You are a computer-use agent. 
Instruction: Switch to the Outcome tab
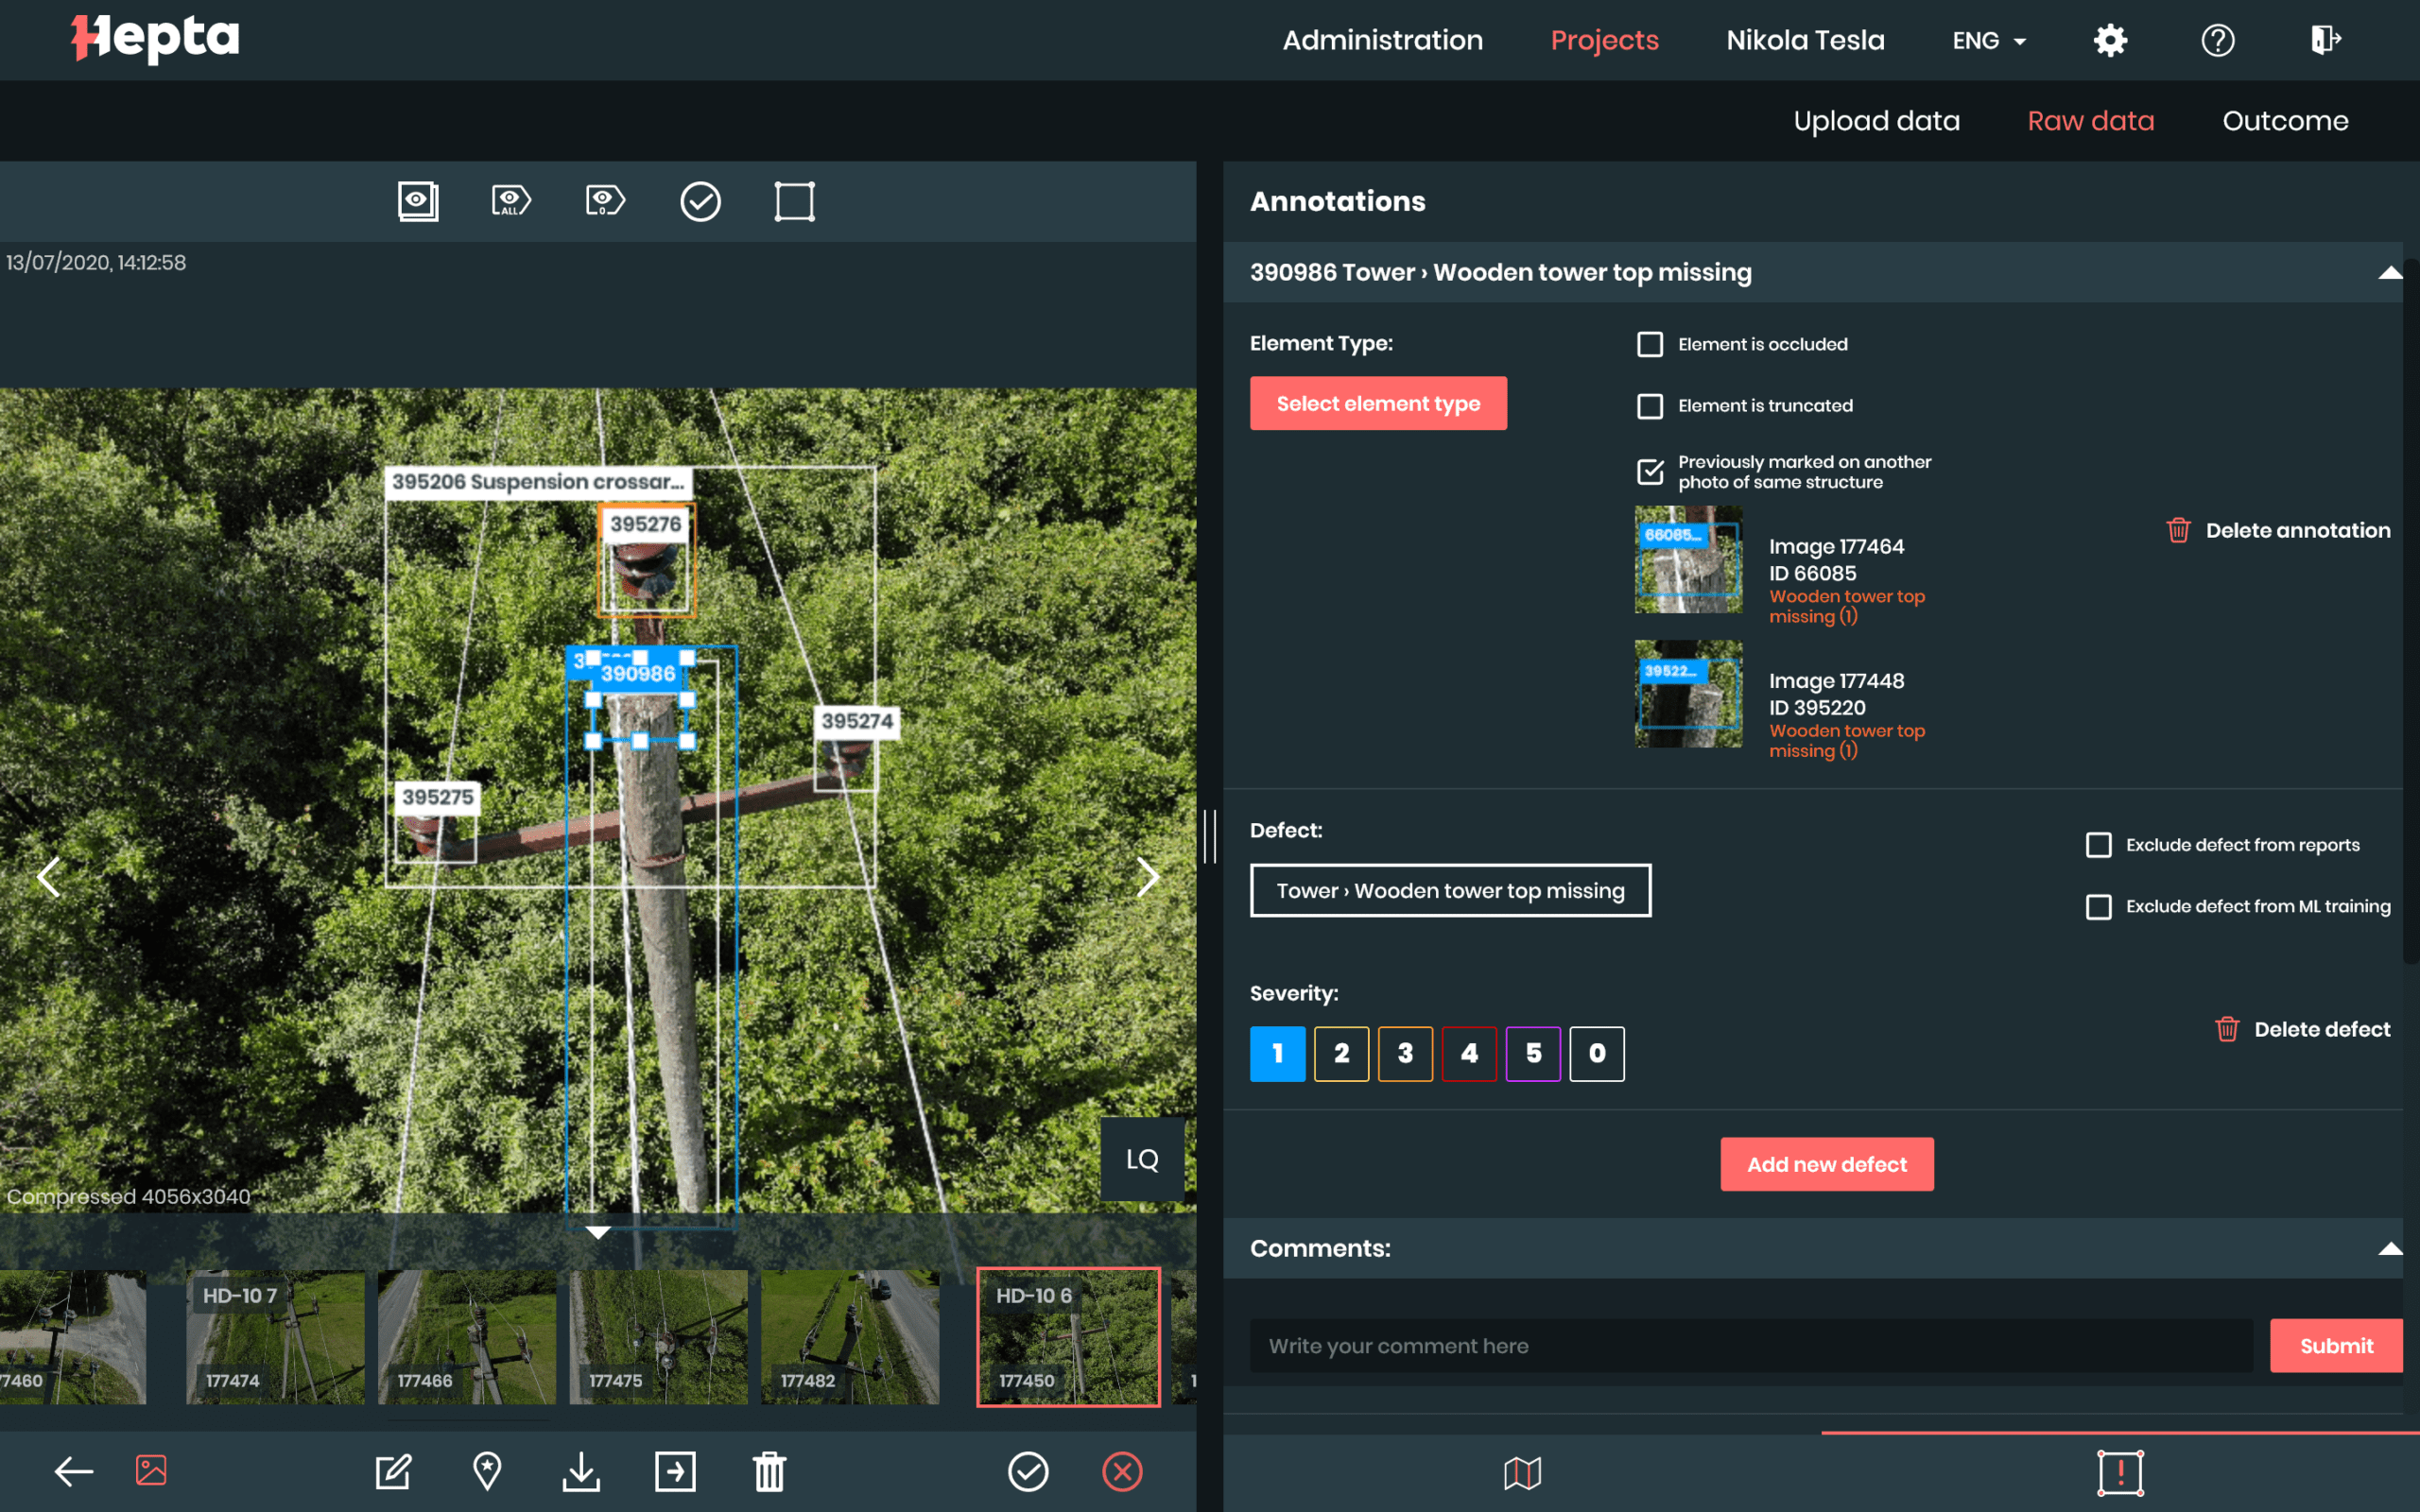(2285, 121)
